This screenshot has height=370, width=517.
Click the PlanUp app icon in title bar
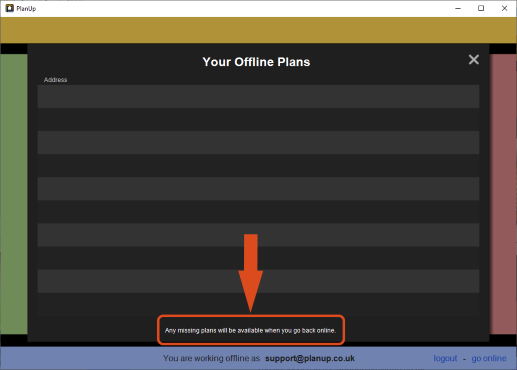coord(10,8)
